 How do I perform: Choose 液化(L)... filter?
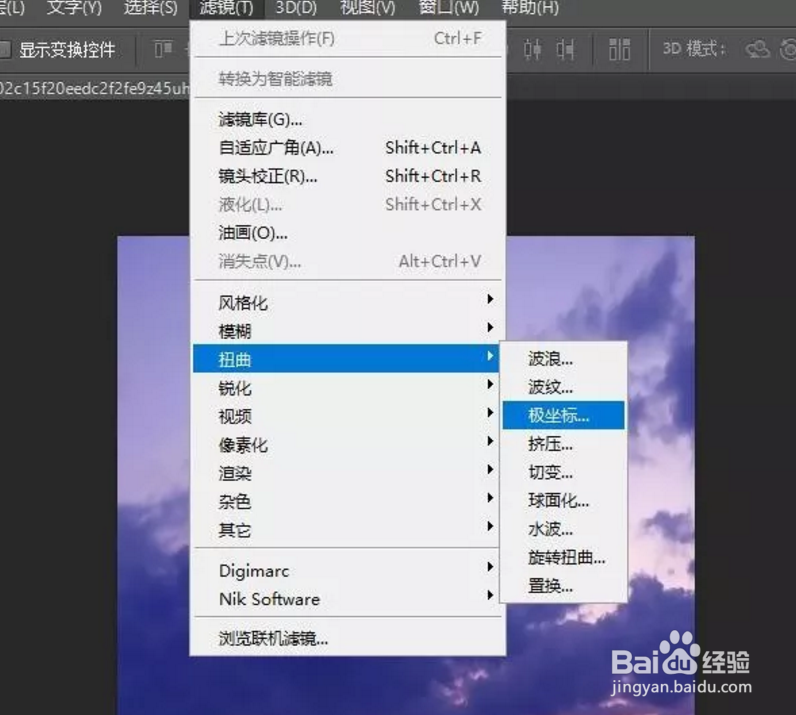[x=348, y=205]
